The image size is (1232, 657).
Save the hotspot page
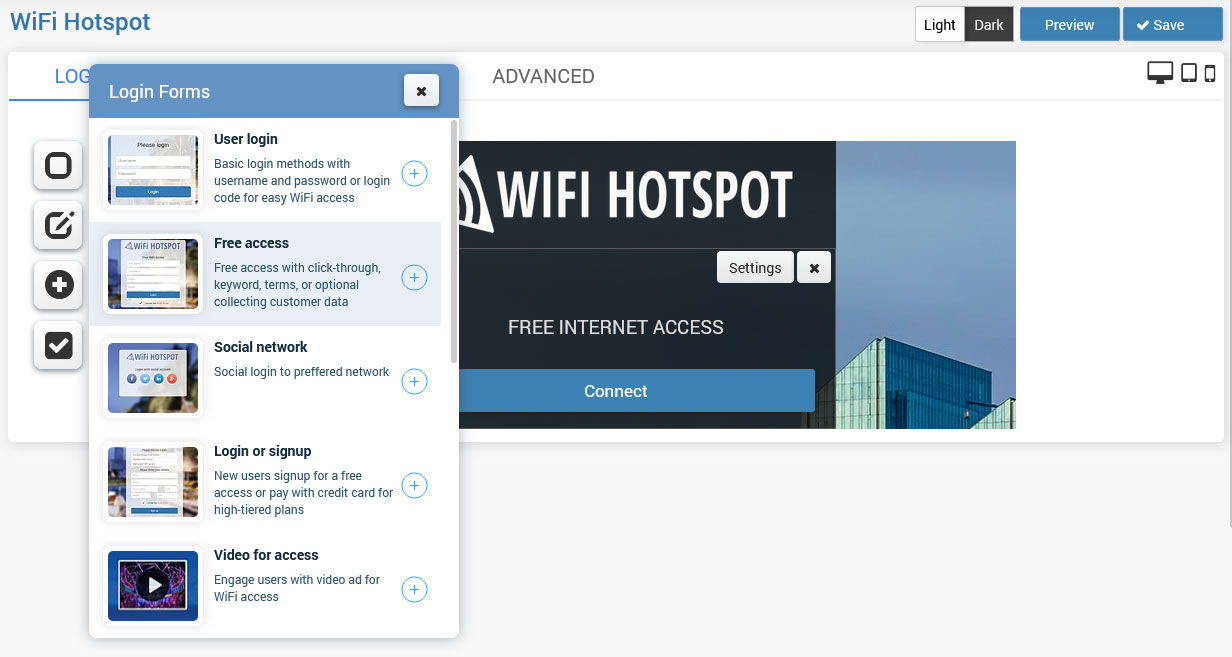coord(1171,25)
